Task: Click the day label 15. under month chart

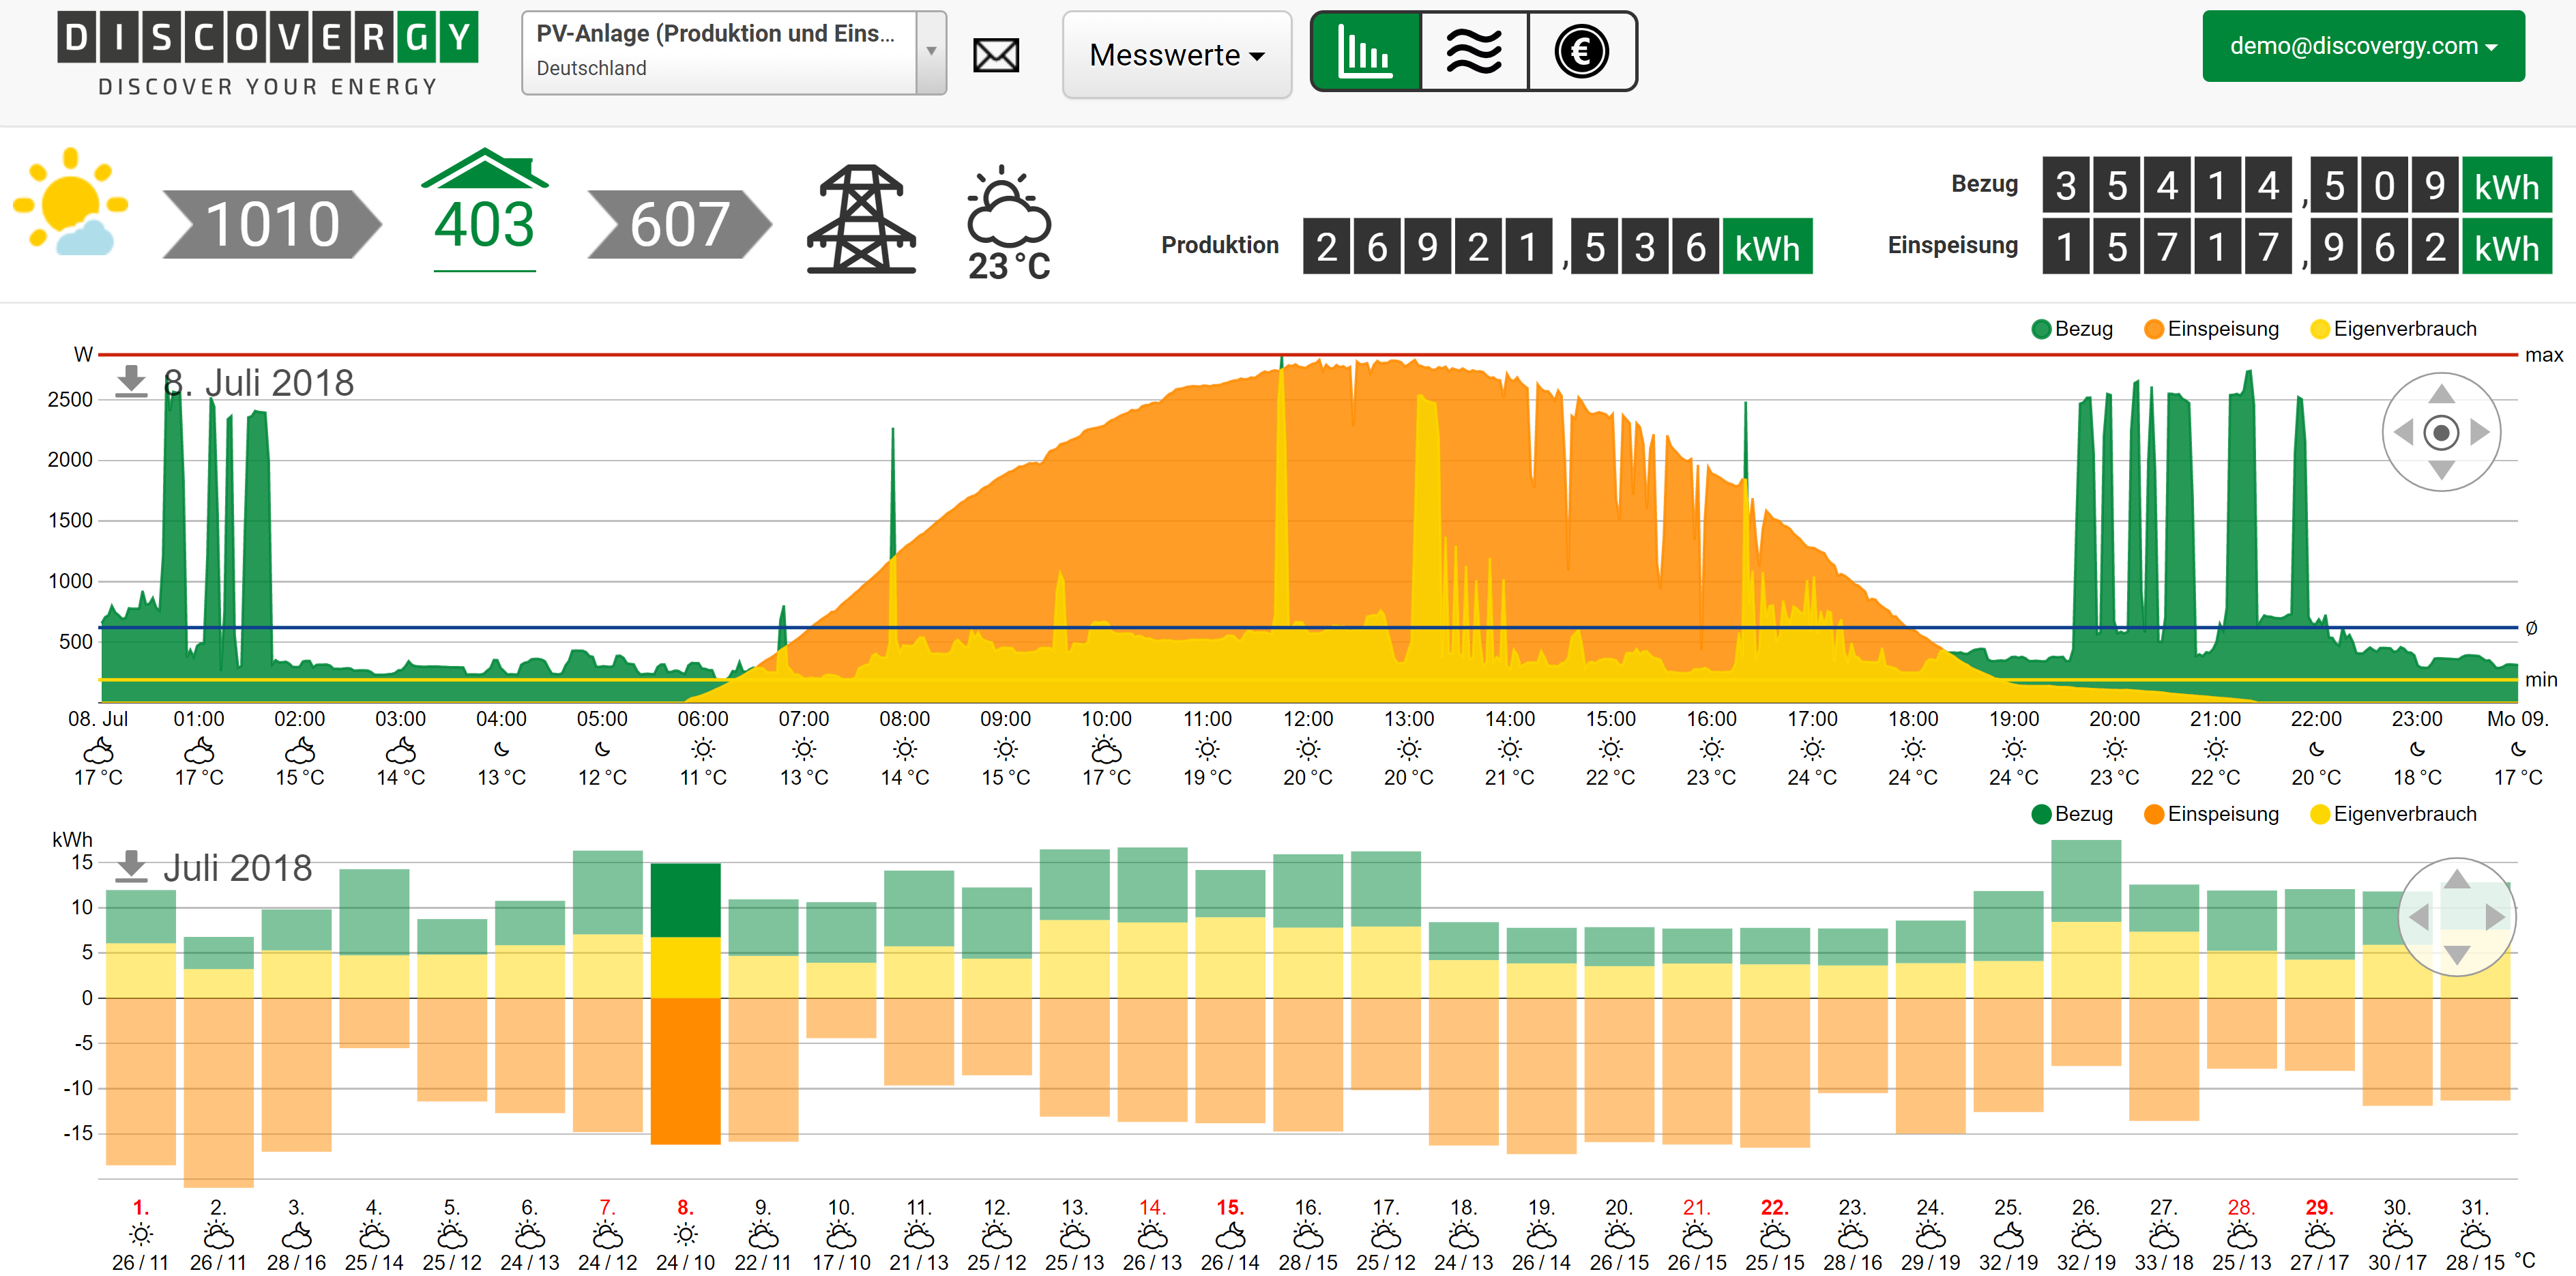Action: click(x=1230, y=1207)
